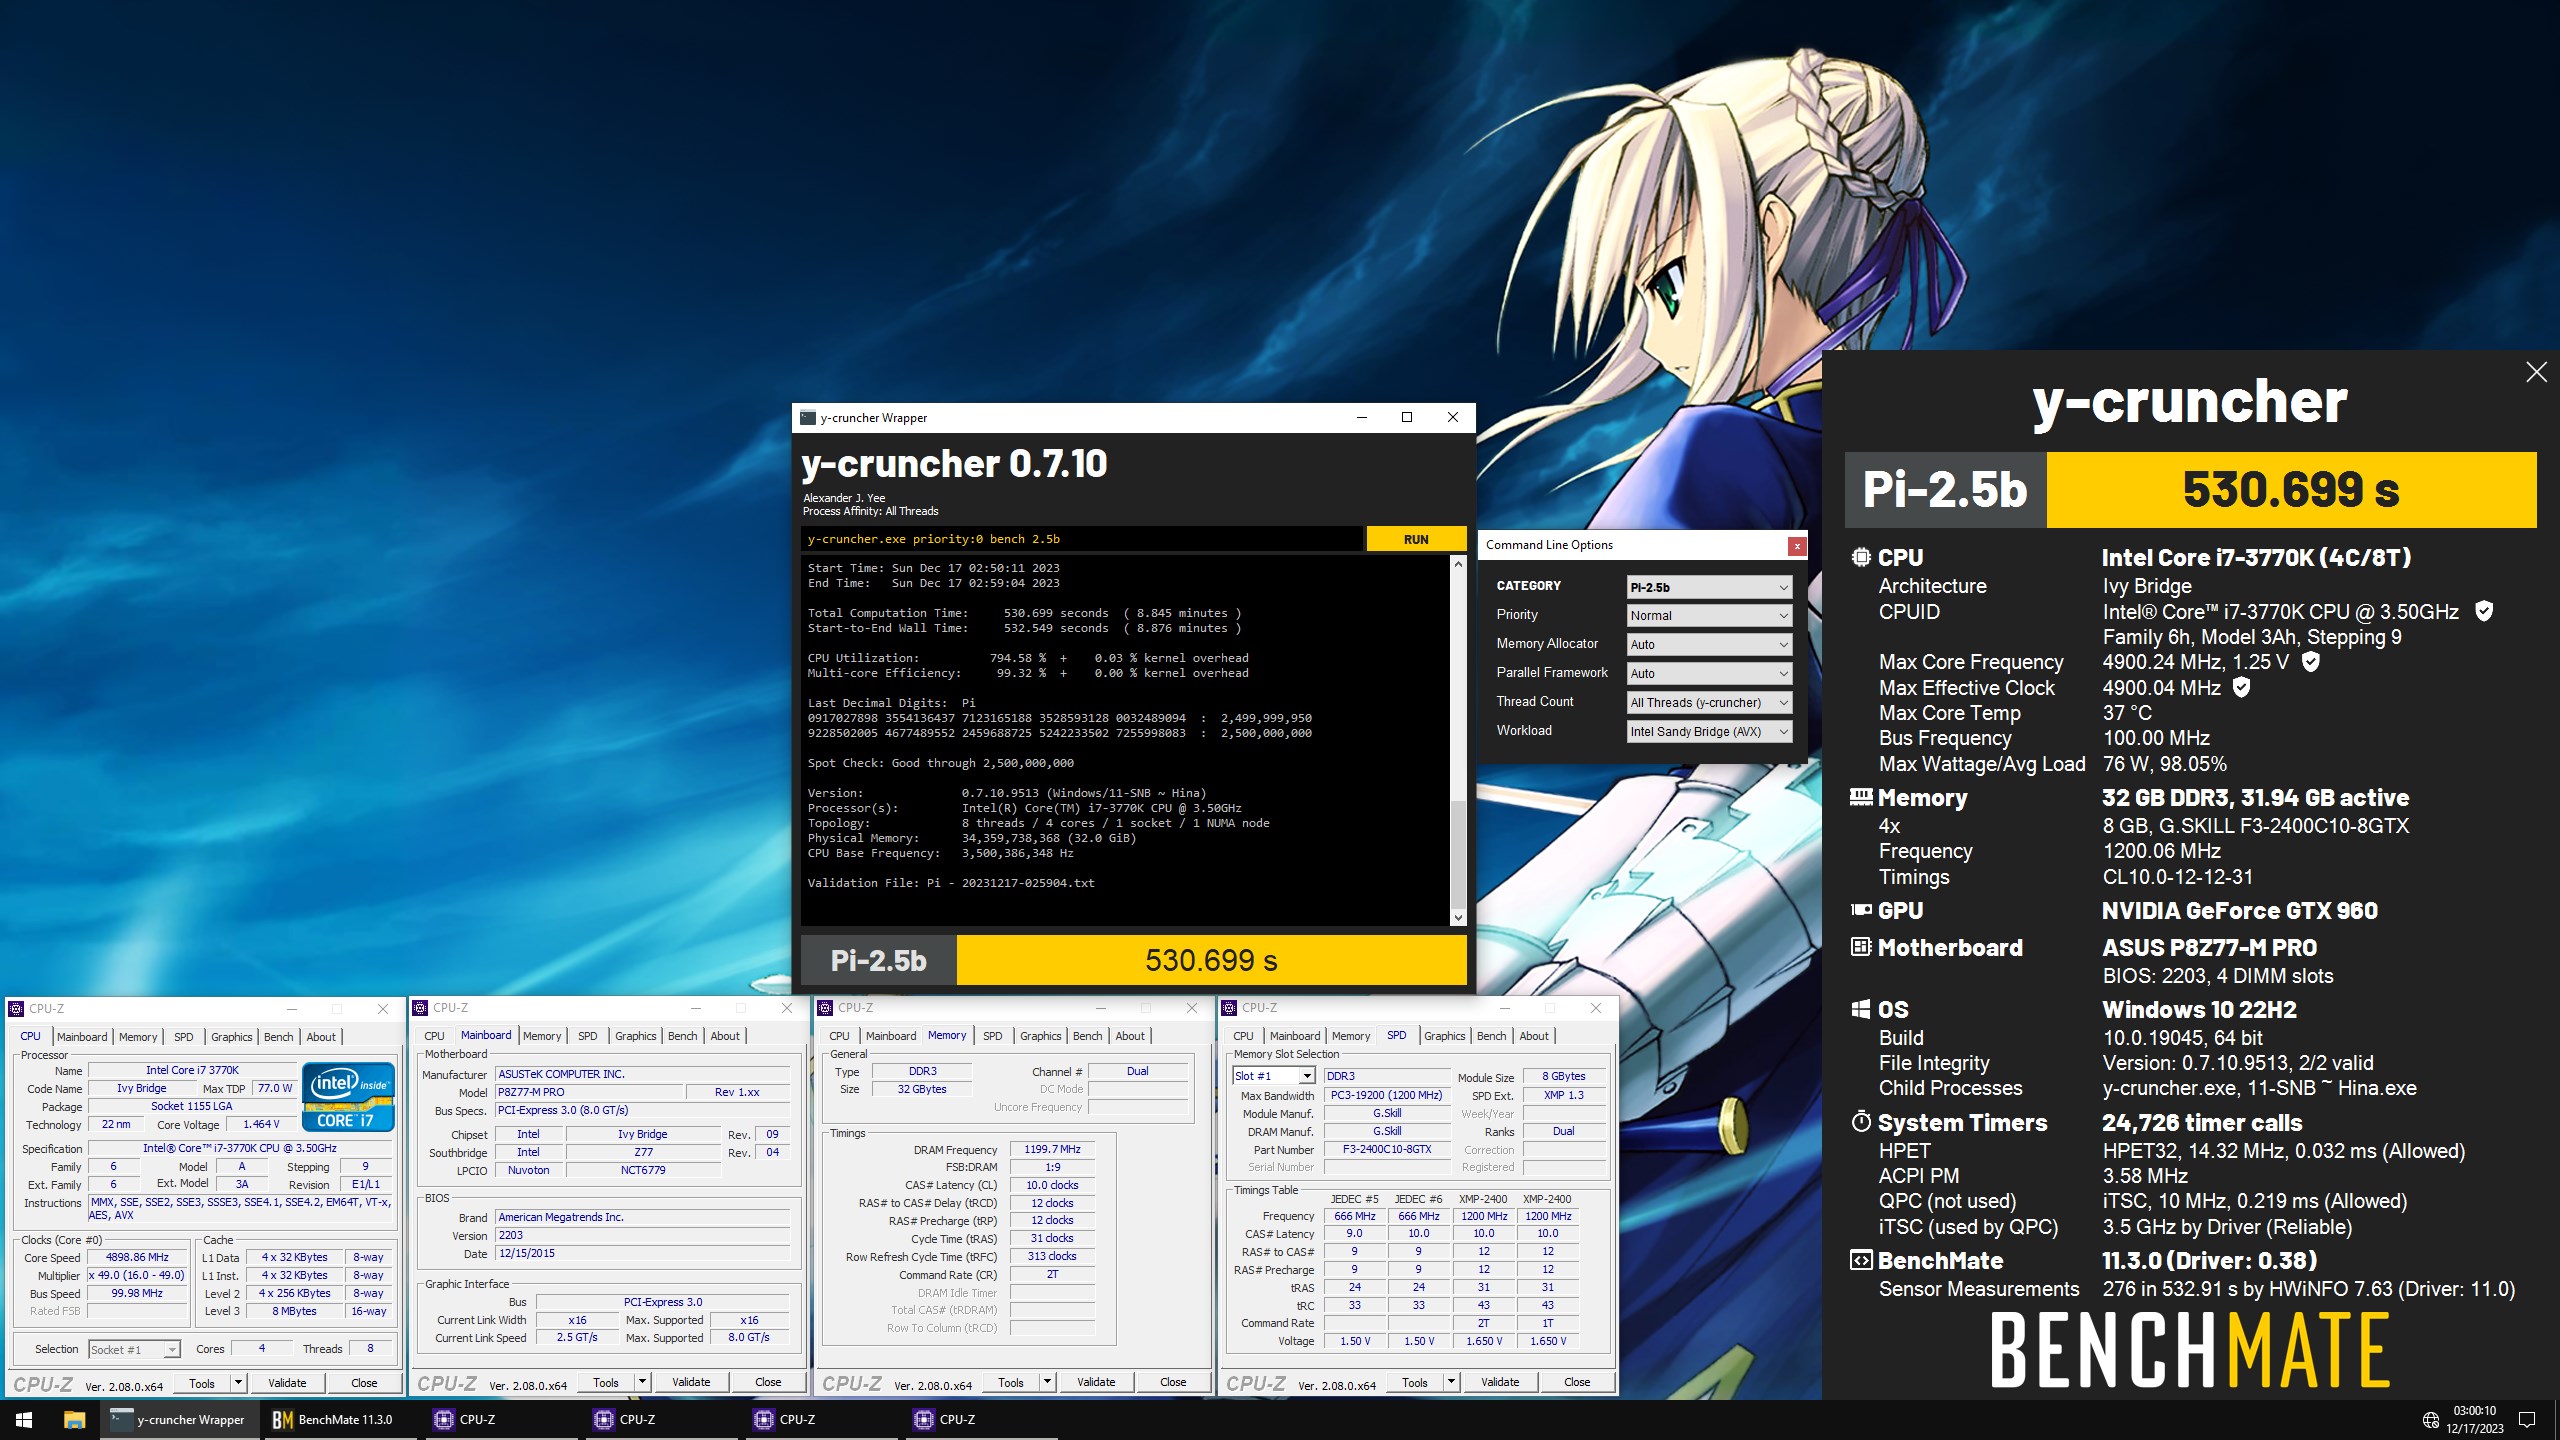Click the Windows Start button
Image resolution: width=2560 pixels, height=1440 pixels.
[x=24, y=1419]
